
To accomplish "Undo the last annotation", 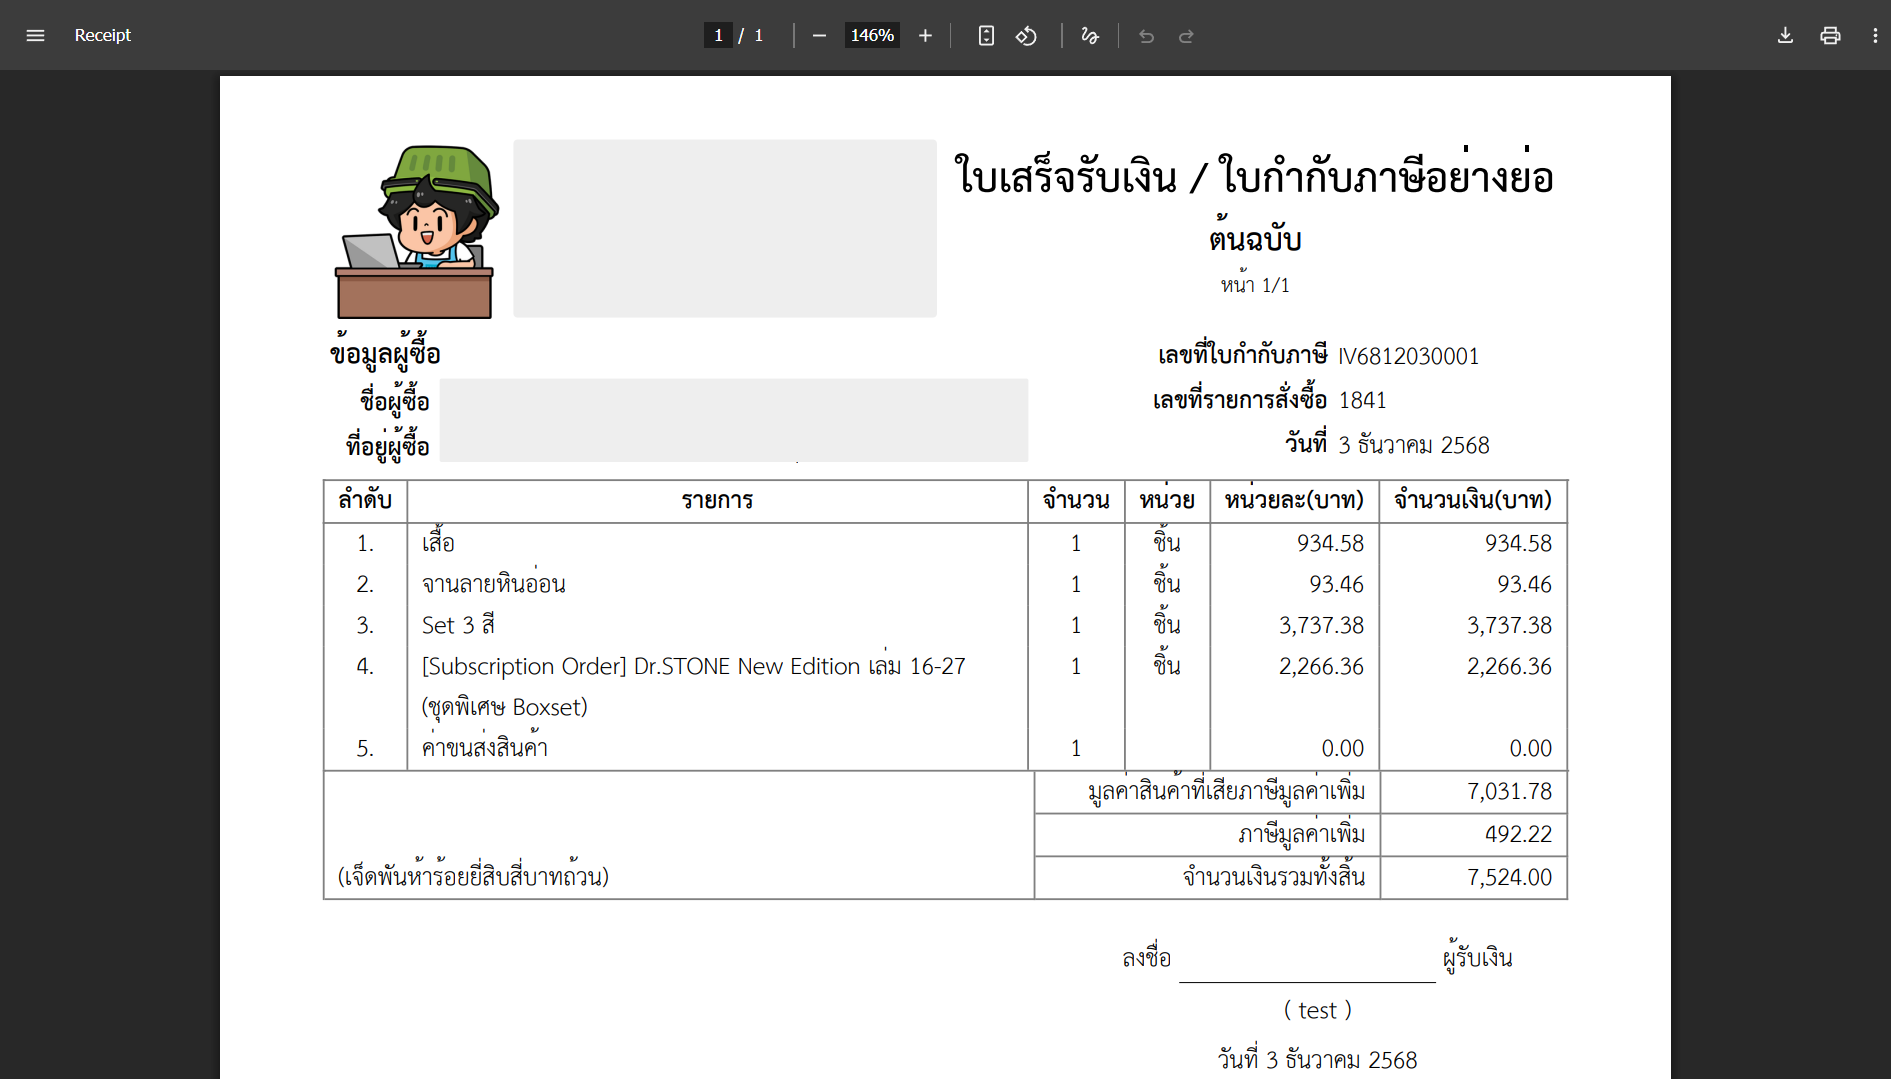I will point(1145,35).
